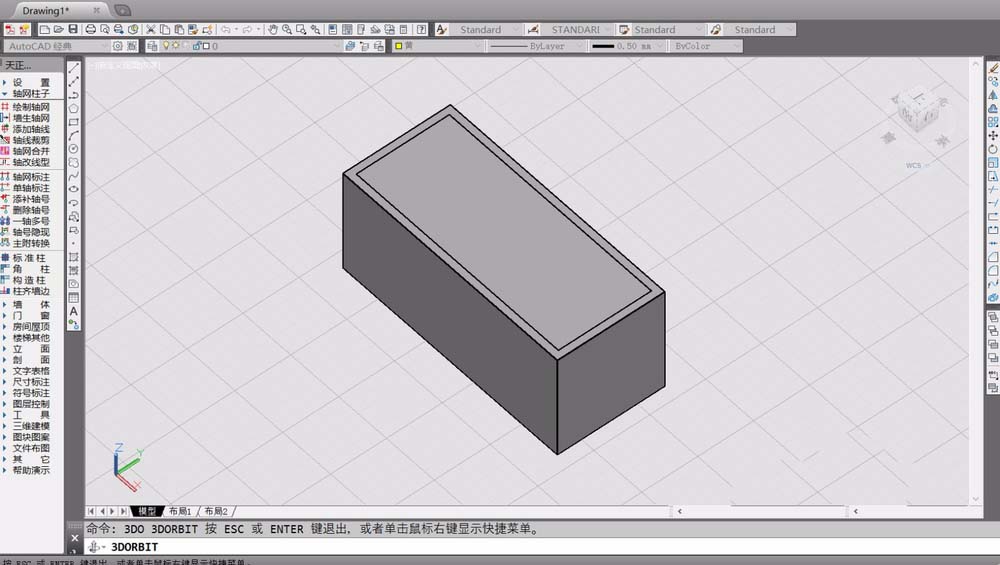Image resolution: width=1000 pixels, height=565 pixels.
Task: Toggle the layer 0 freeze sun icon
Action: [176, 46]
